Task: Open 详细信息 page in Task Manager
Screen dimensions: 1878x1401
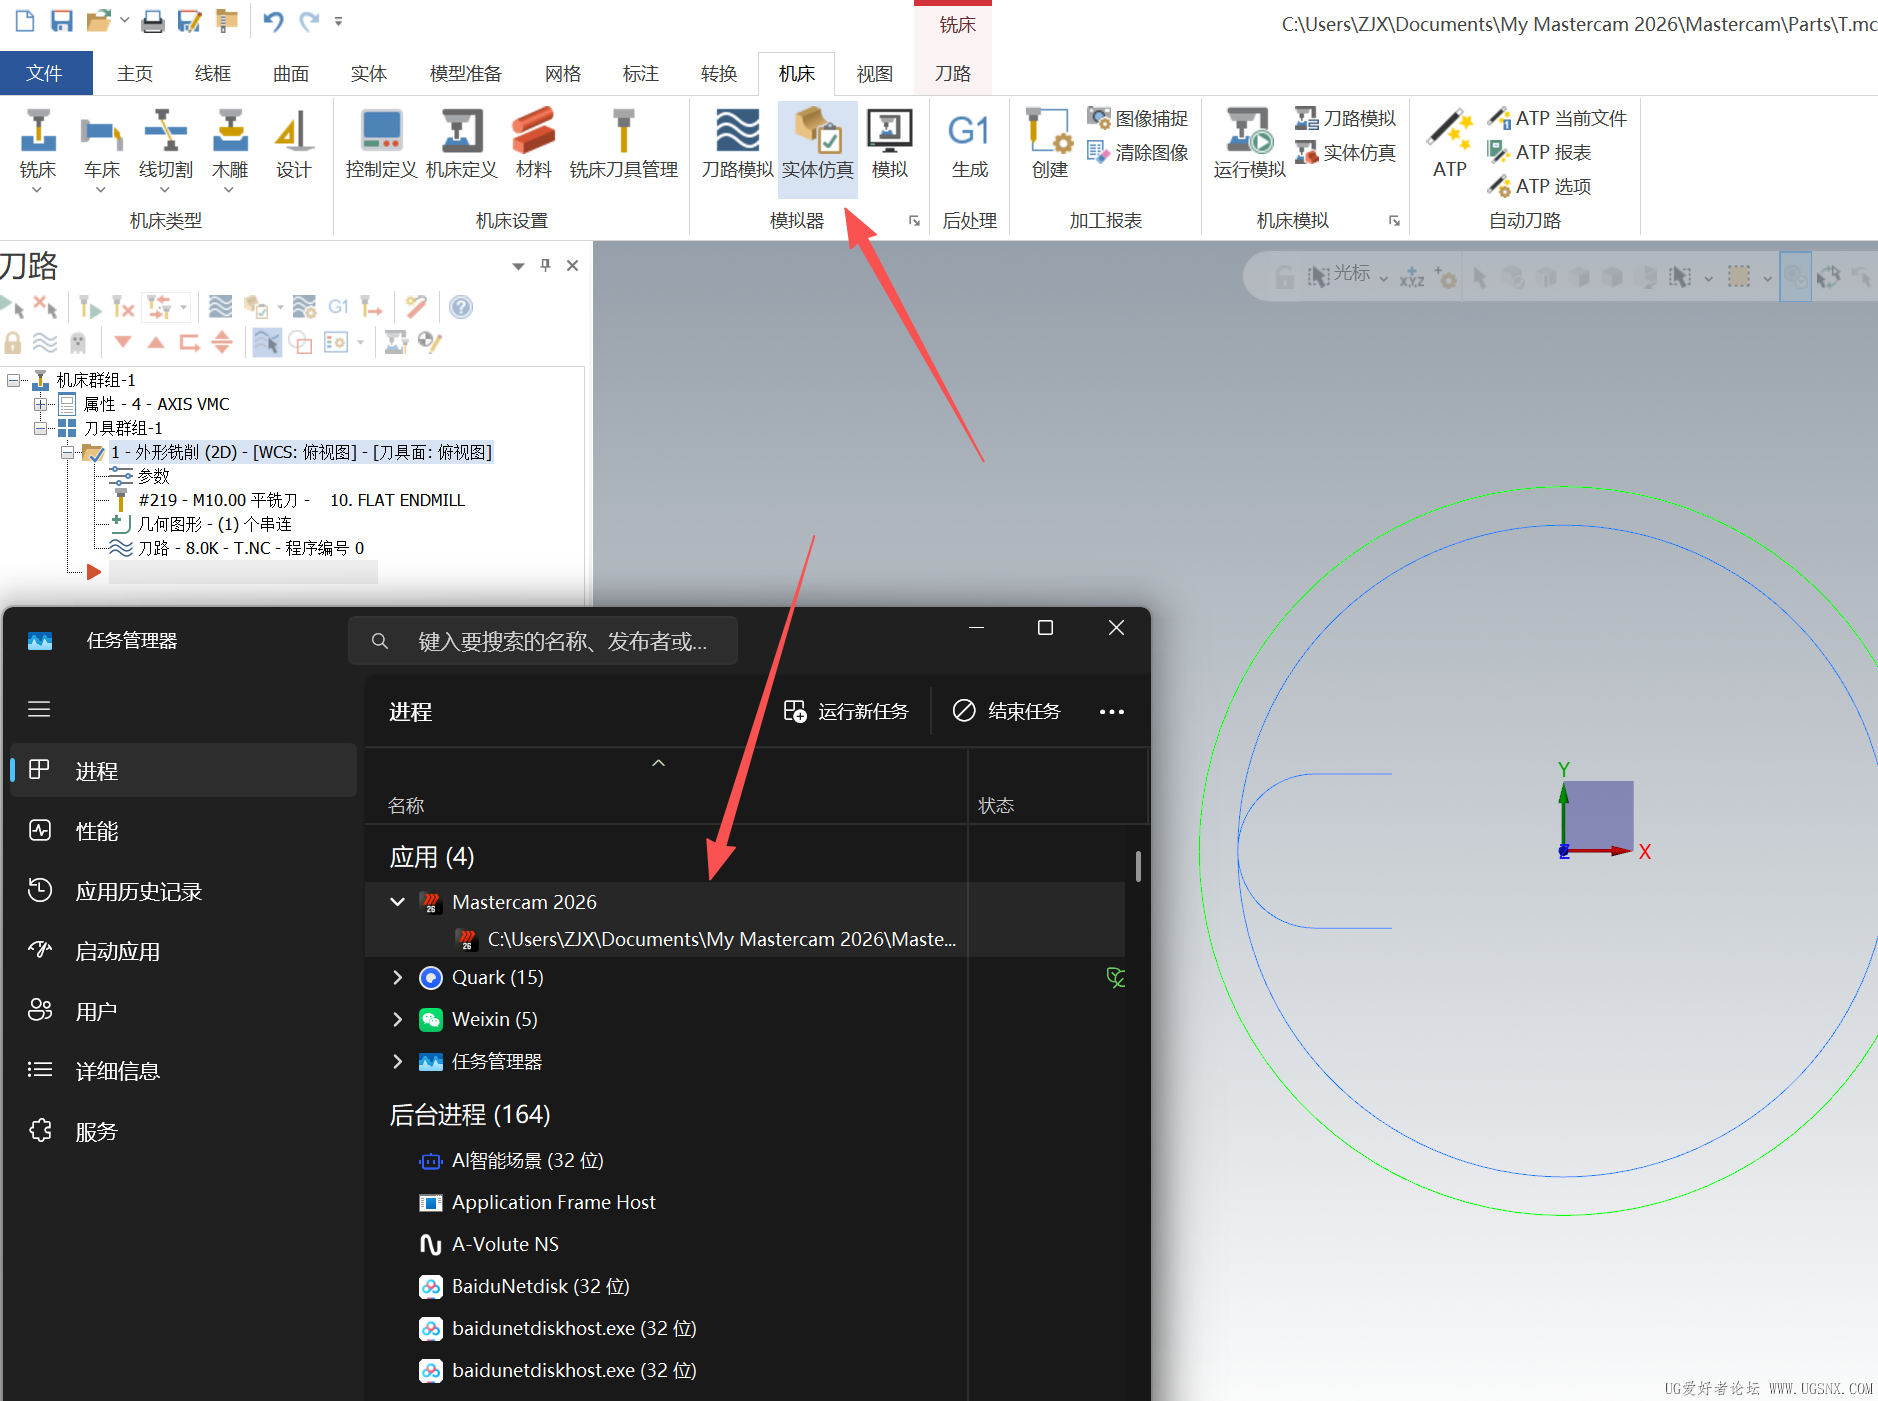Action: pos(183,1071)
